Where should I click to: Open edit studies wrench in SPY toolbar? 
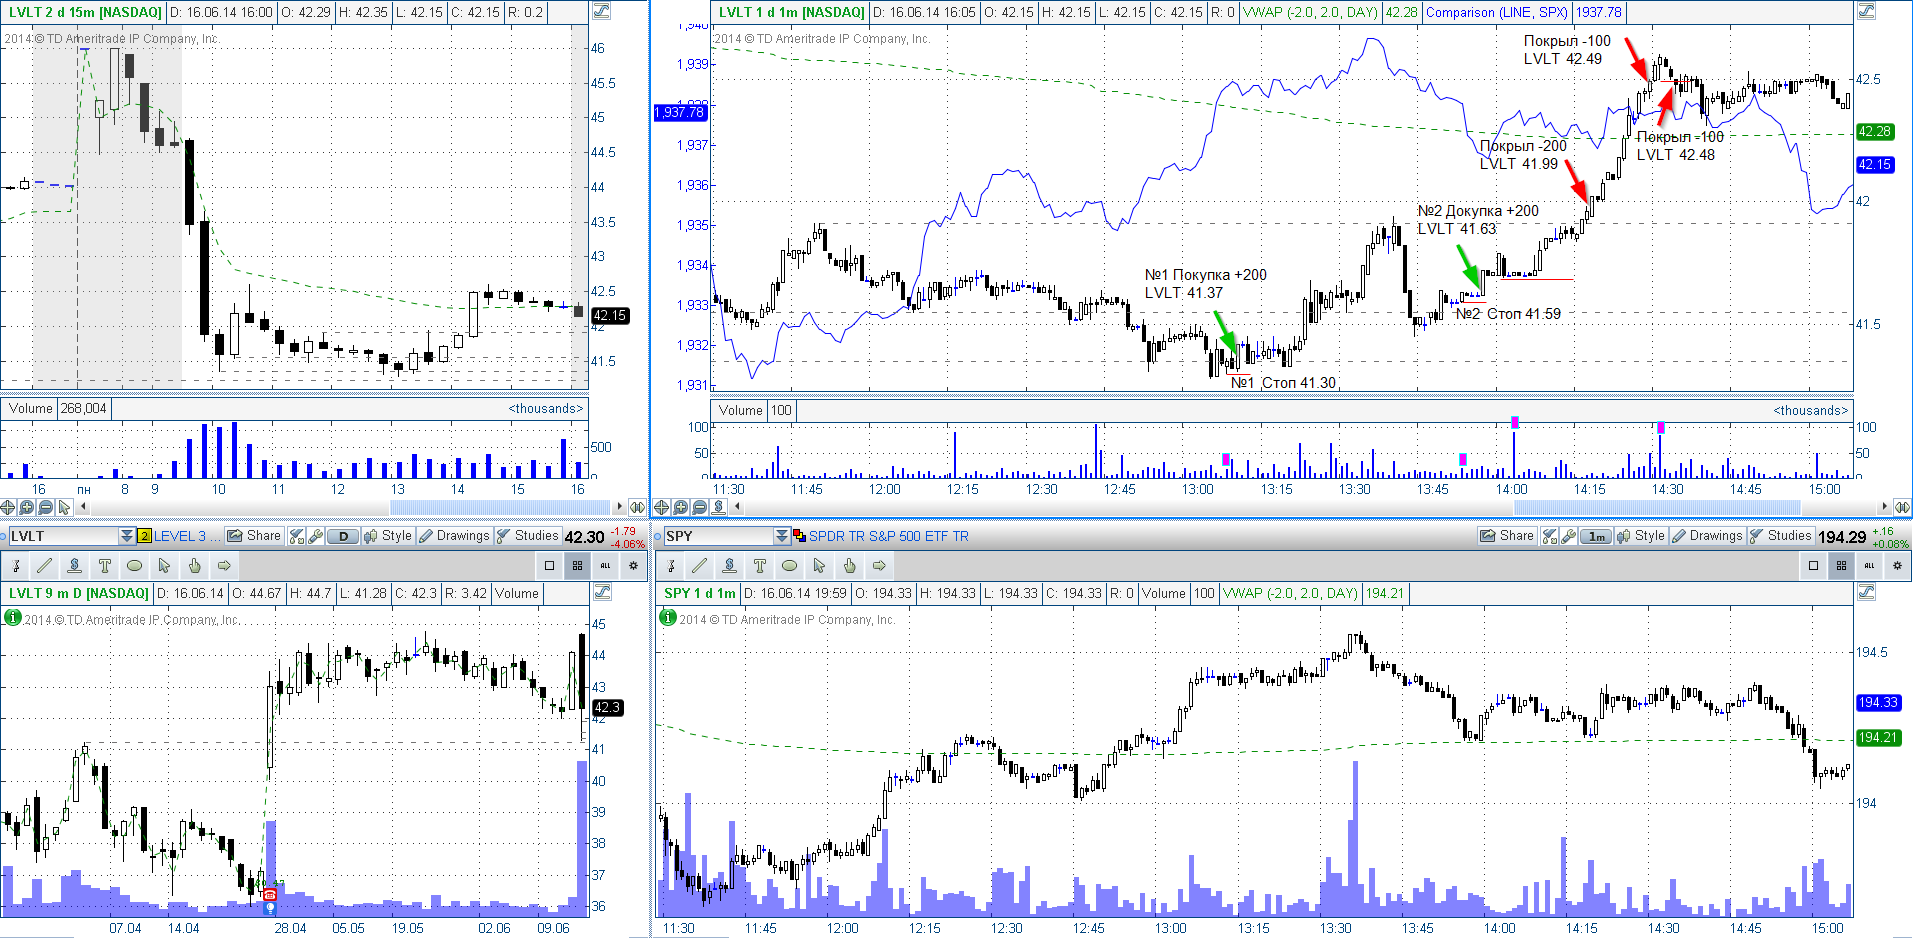tap(1569, 536)
